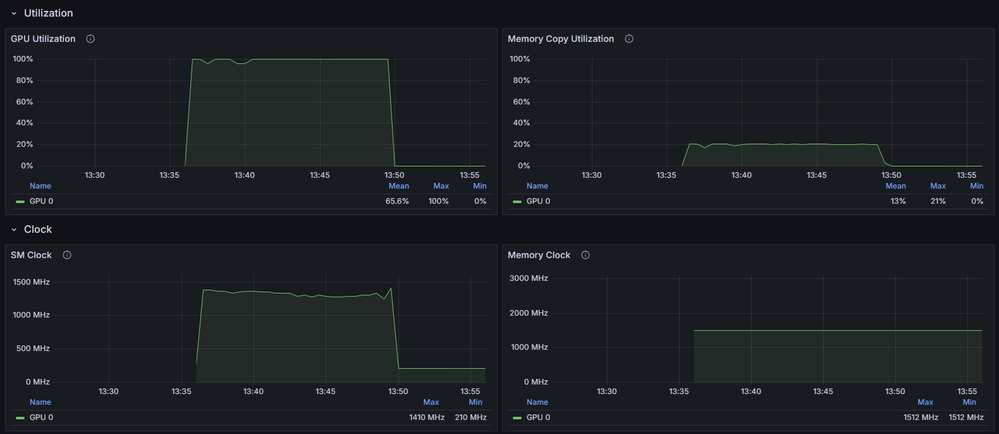Sort GPU Utilization legend by Max

[442, 186]
